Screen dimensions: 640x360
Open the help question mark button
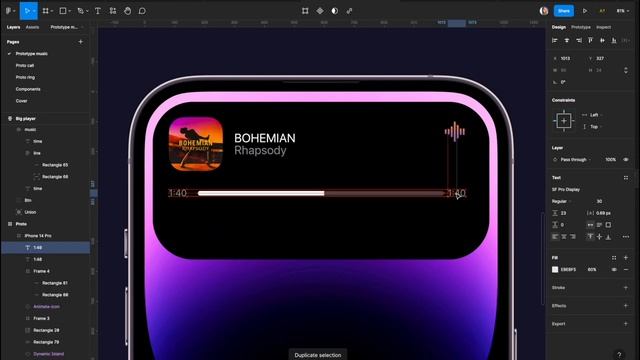point(619,354)
